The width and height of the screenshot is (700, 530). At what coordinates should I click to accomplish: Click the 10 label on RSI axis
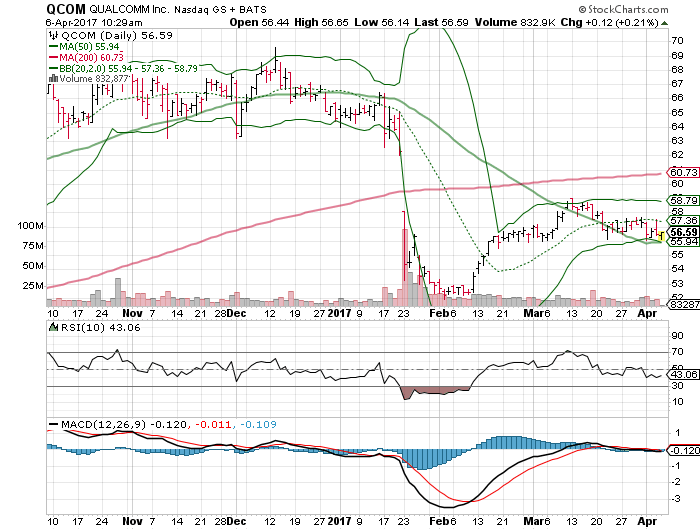677,401
